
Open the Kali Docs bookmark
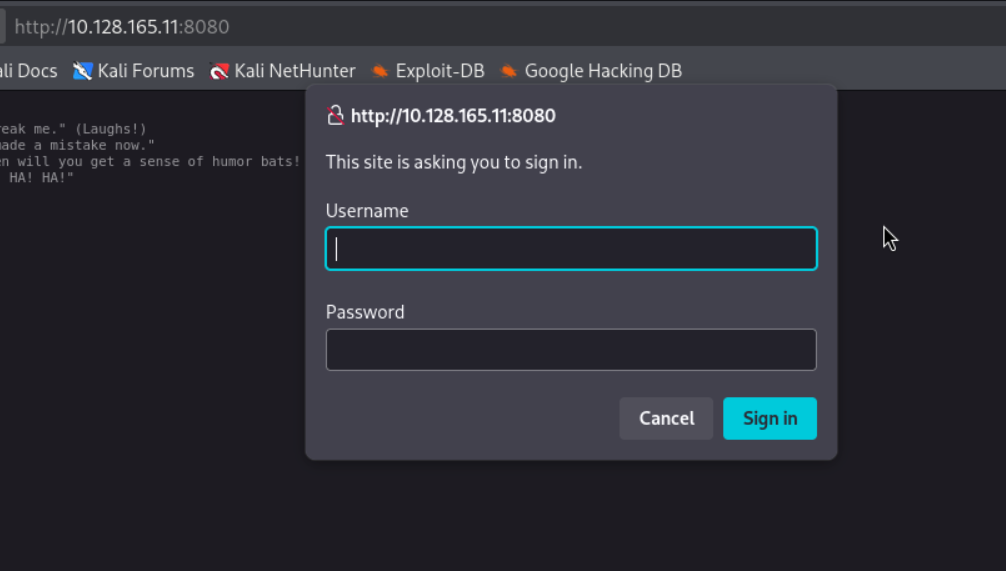28,71
